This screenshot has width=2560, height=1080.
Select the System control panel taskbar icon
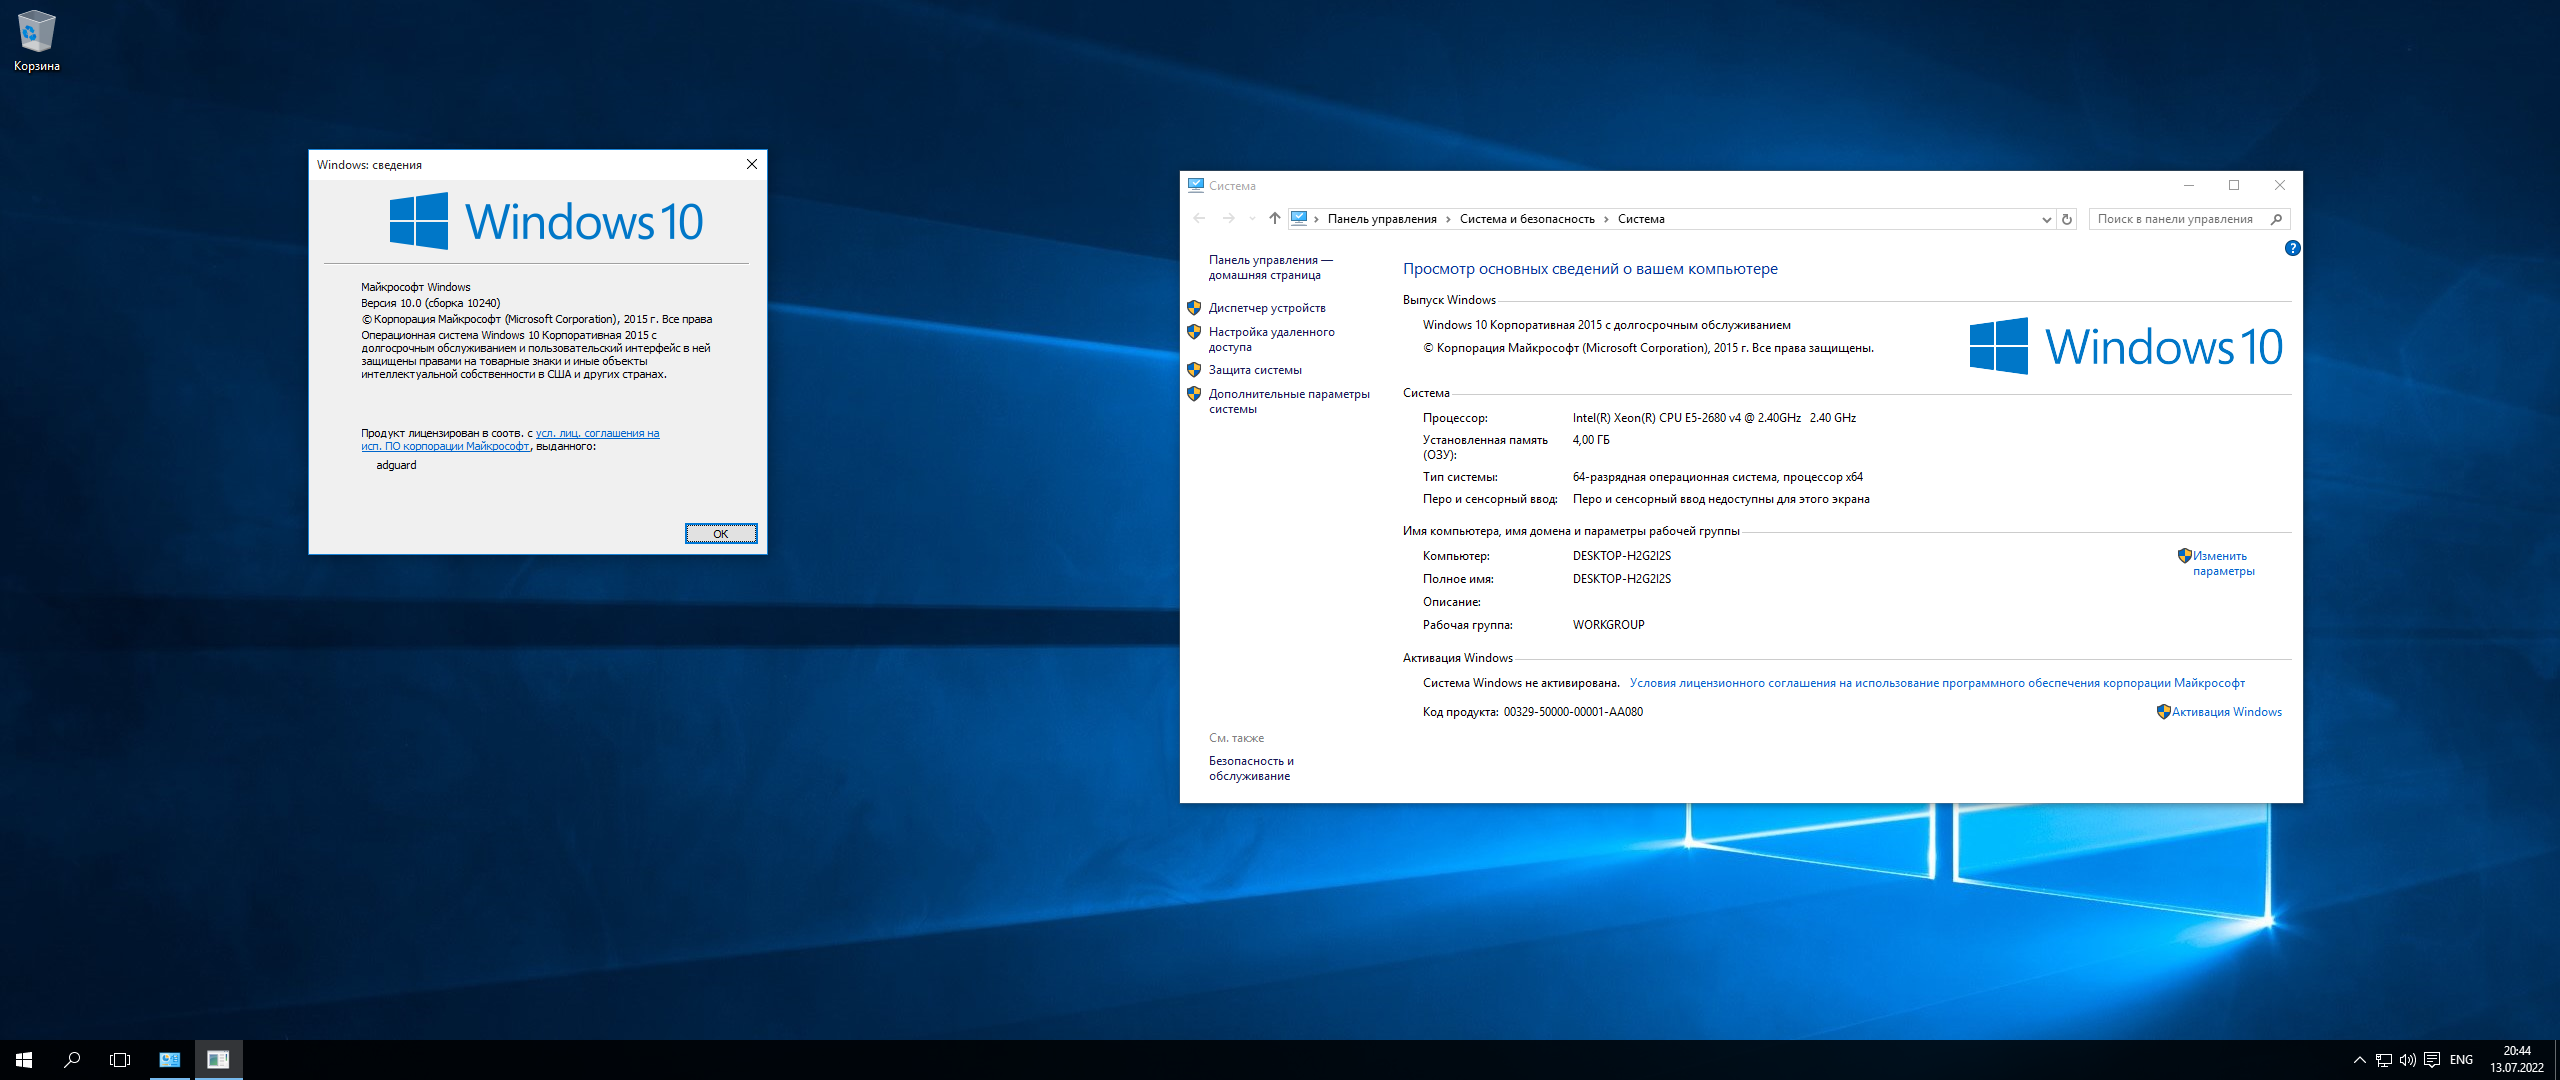pyautogui.click(x=170, y=1060)
